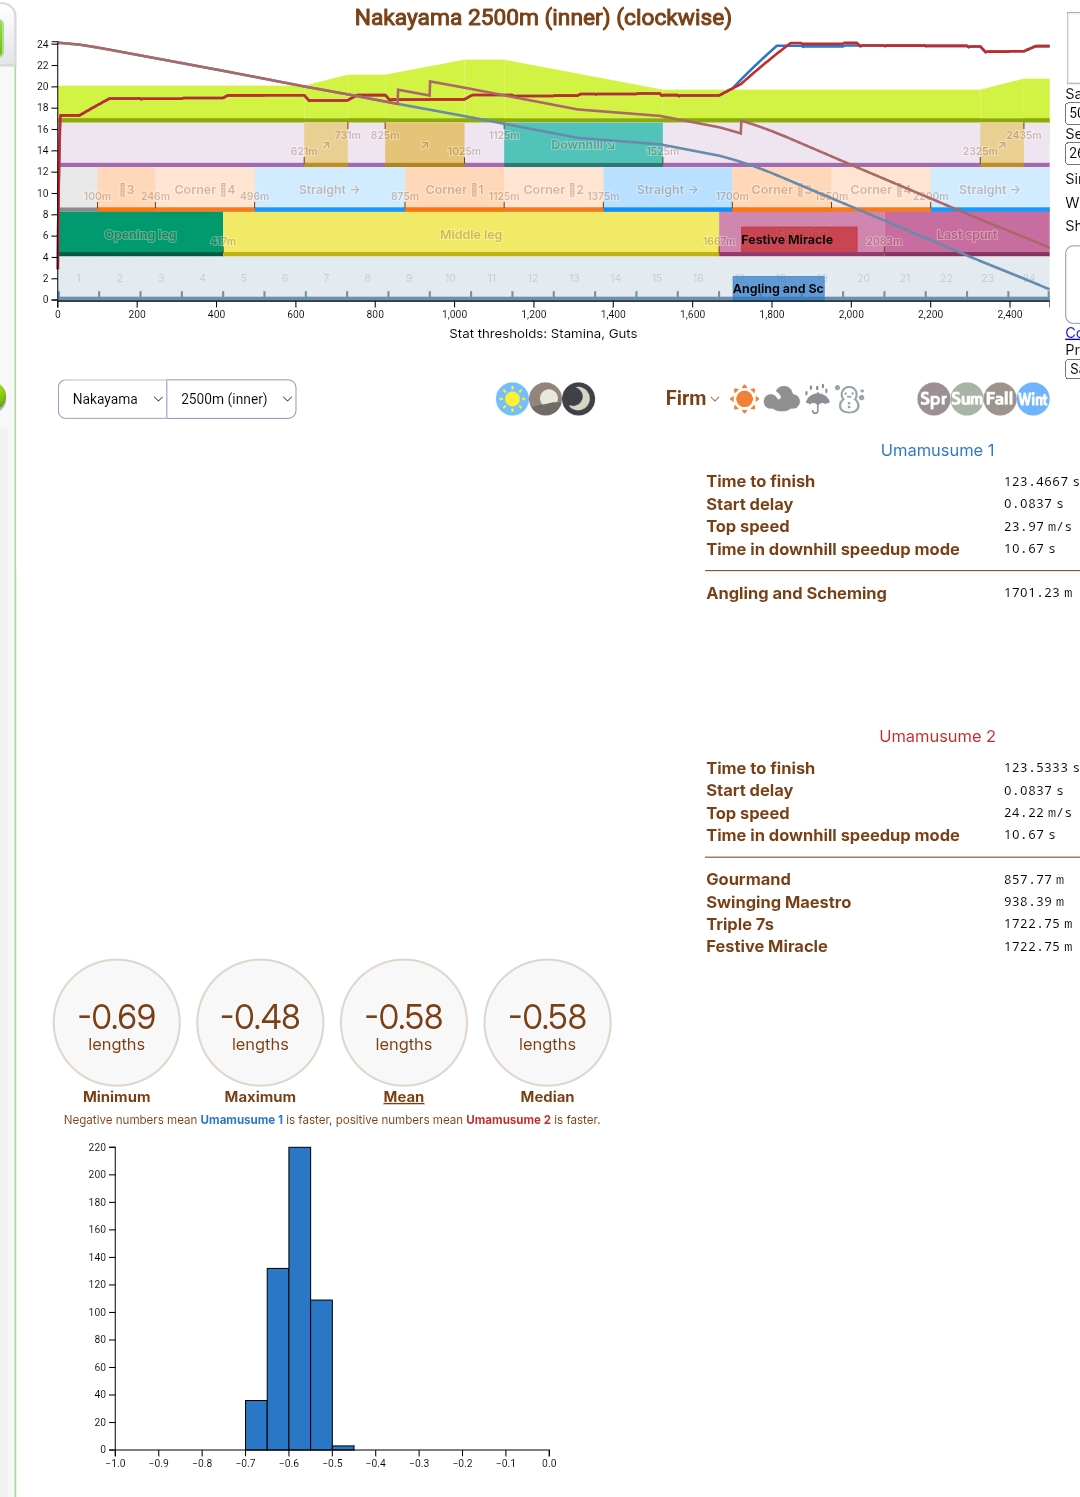This screenshot has height=1497, width=1080.
Task: Open the Firm ground condition dropdown
Action: pyautogui.click(x=692, y=399)
